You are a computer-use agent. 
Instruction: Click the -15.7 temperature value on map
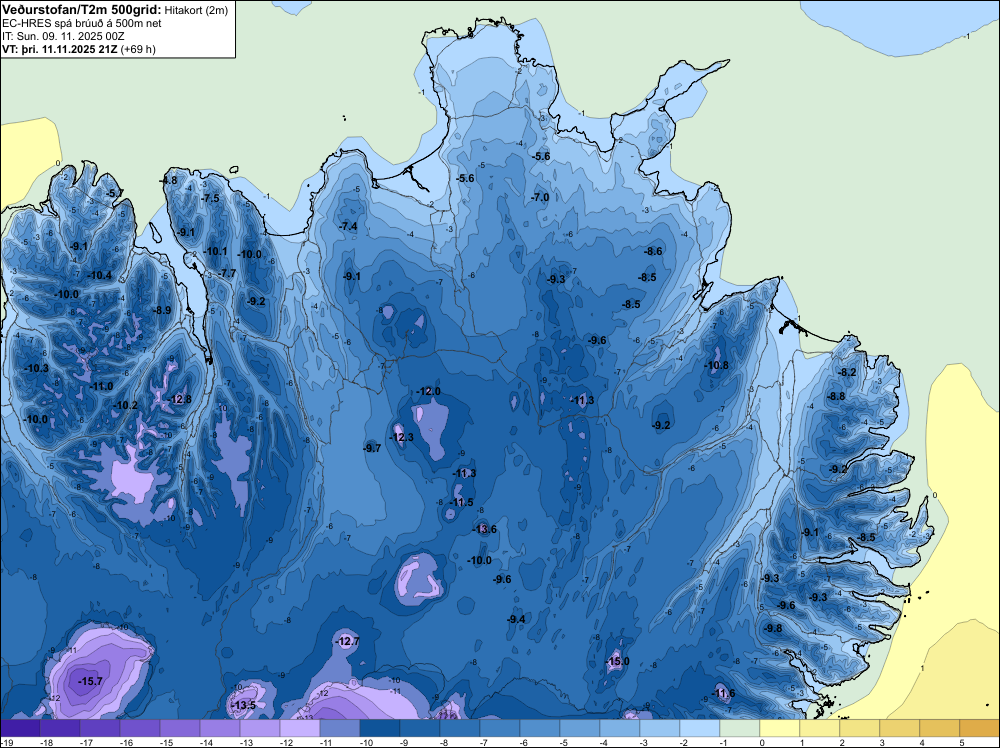coord(90,681)
